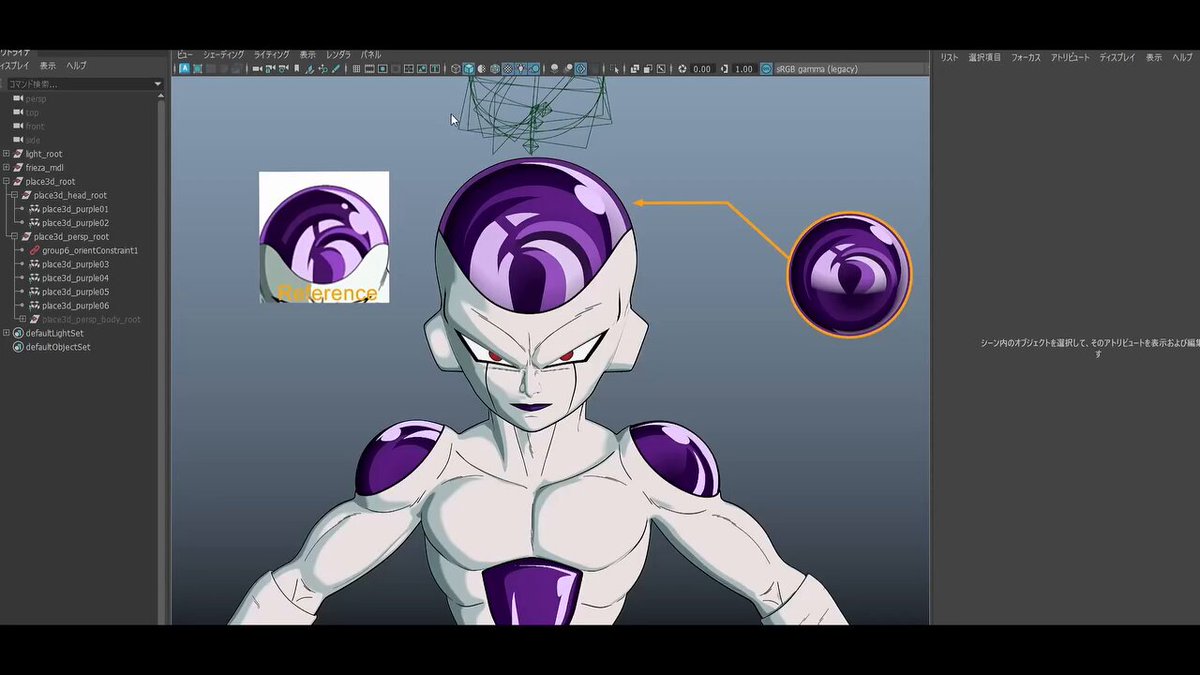Click the gamma icon beside 1.00

(x=724, y=69)
